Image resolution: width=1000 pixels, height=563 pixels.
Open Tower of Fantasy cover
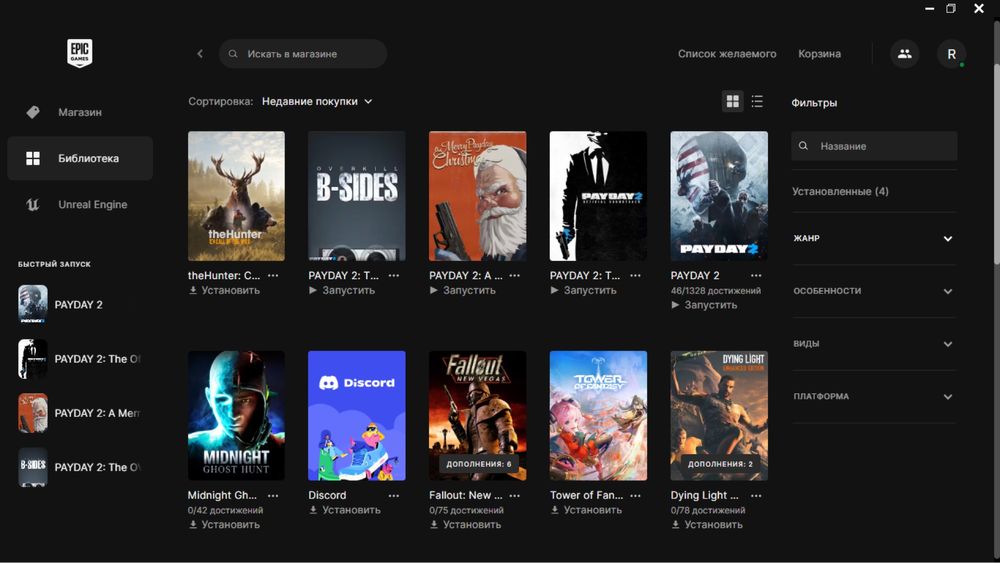(x=598, y=415)
